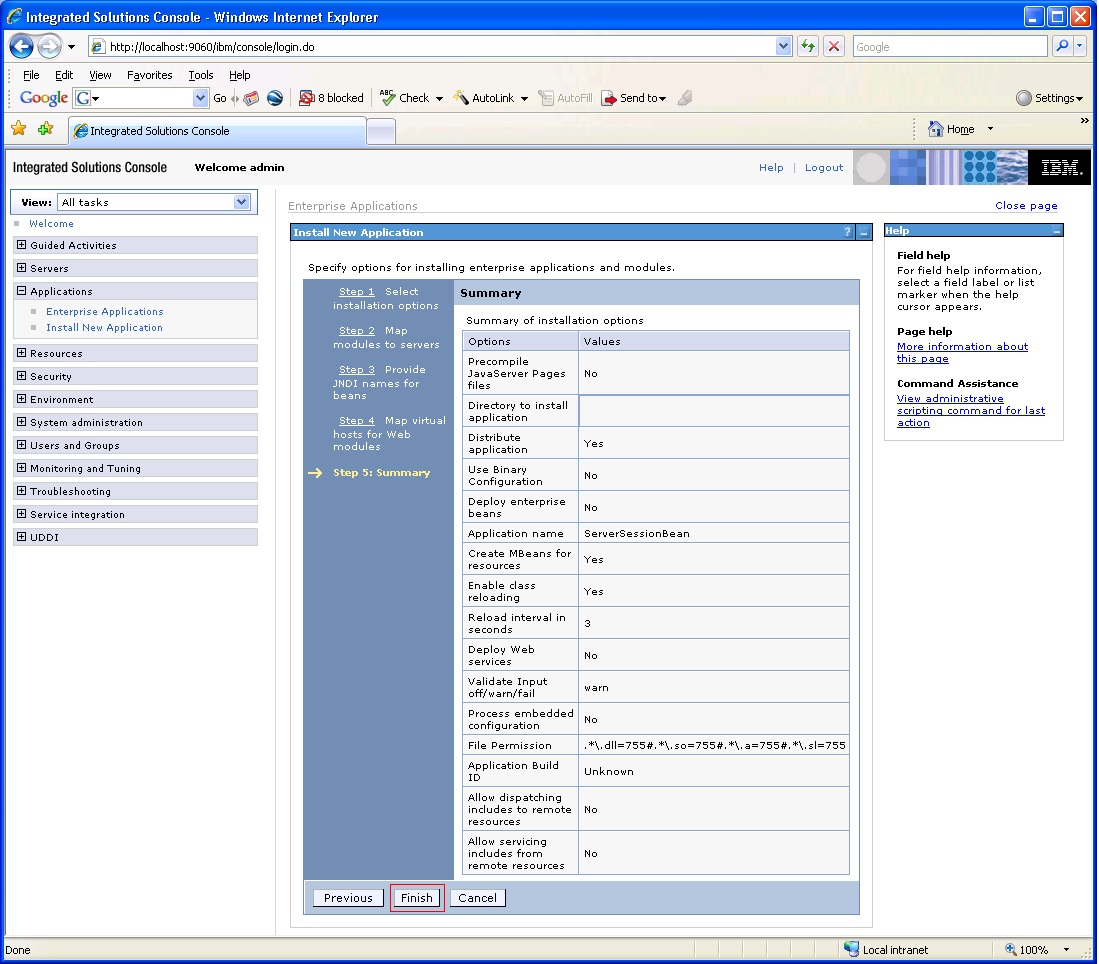Expand the Resources tree node
Screen dimensions: 1099x964
(21, 353)
